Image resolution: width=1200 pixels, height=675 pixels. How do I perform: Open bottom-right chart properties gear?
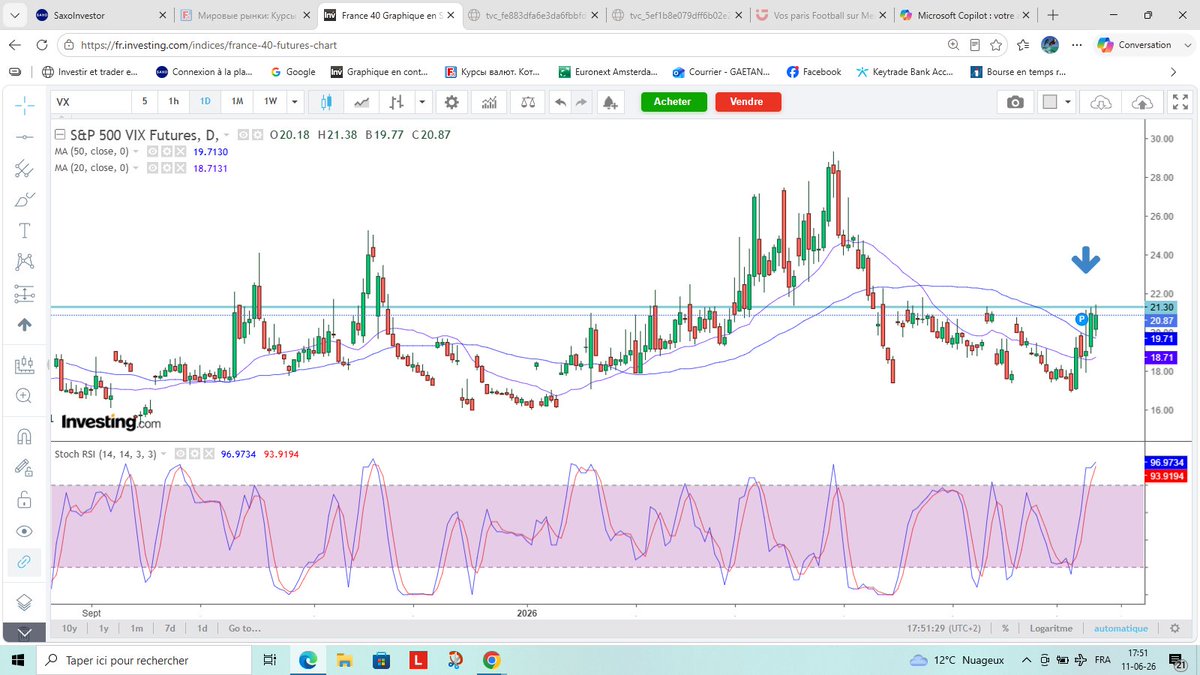click(x=1176, y=628)
